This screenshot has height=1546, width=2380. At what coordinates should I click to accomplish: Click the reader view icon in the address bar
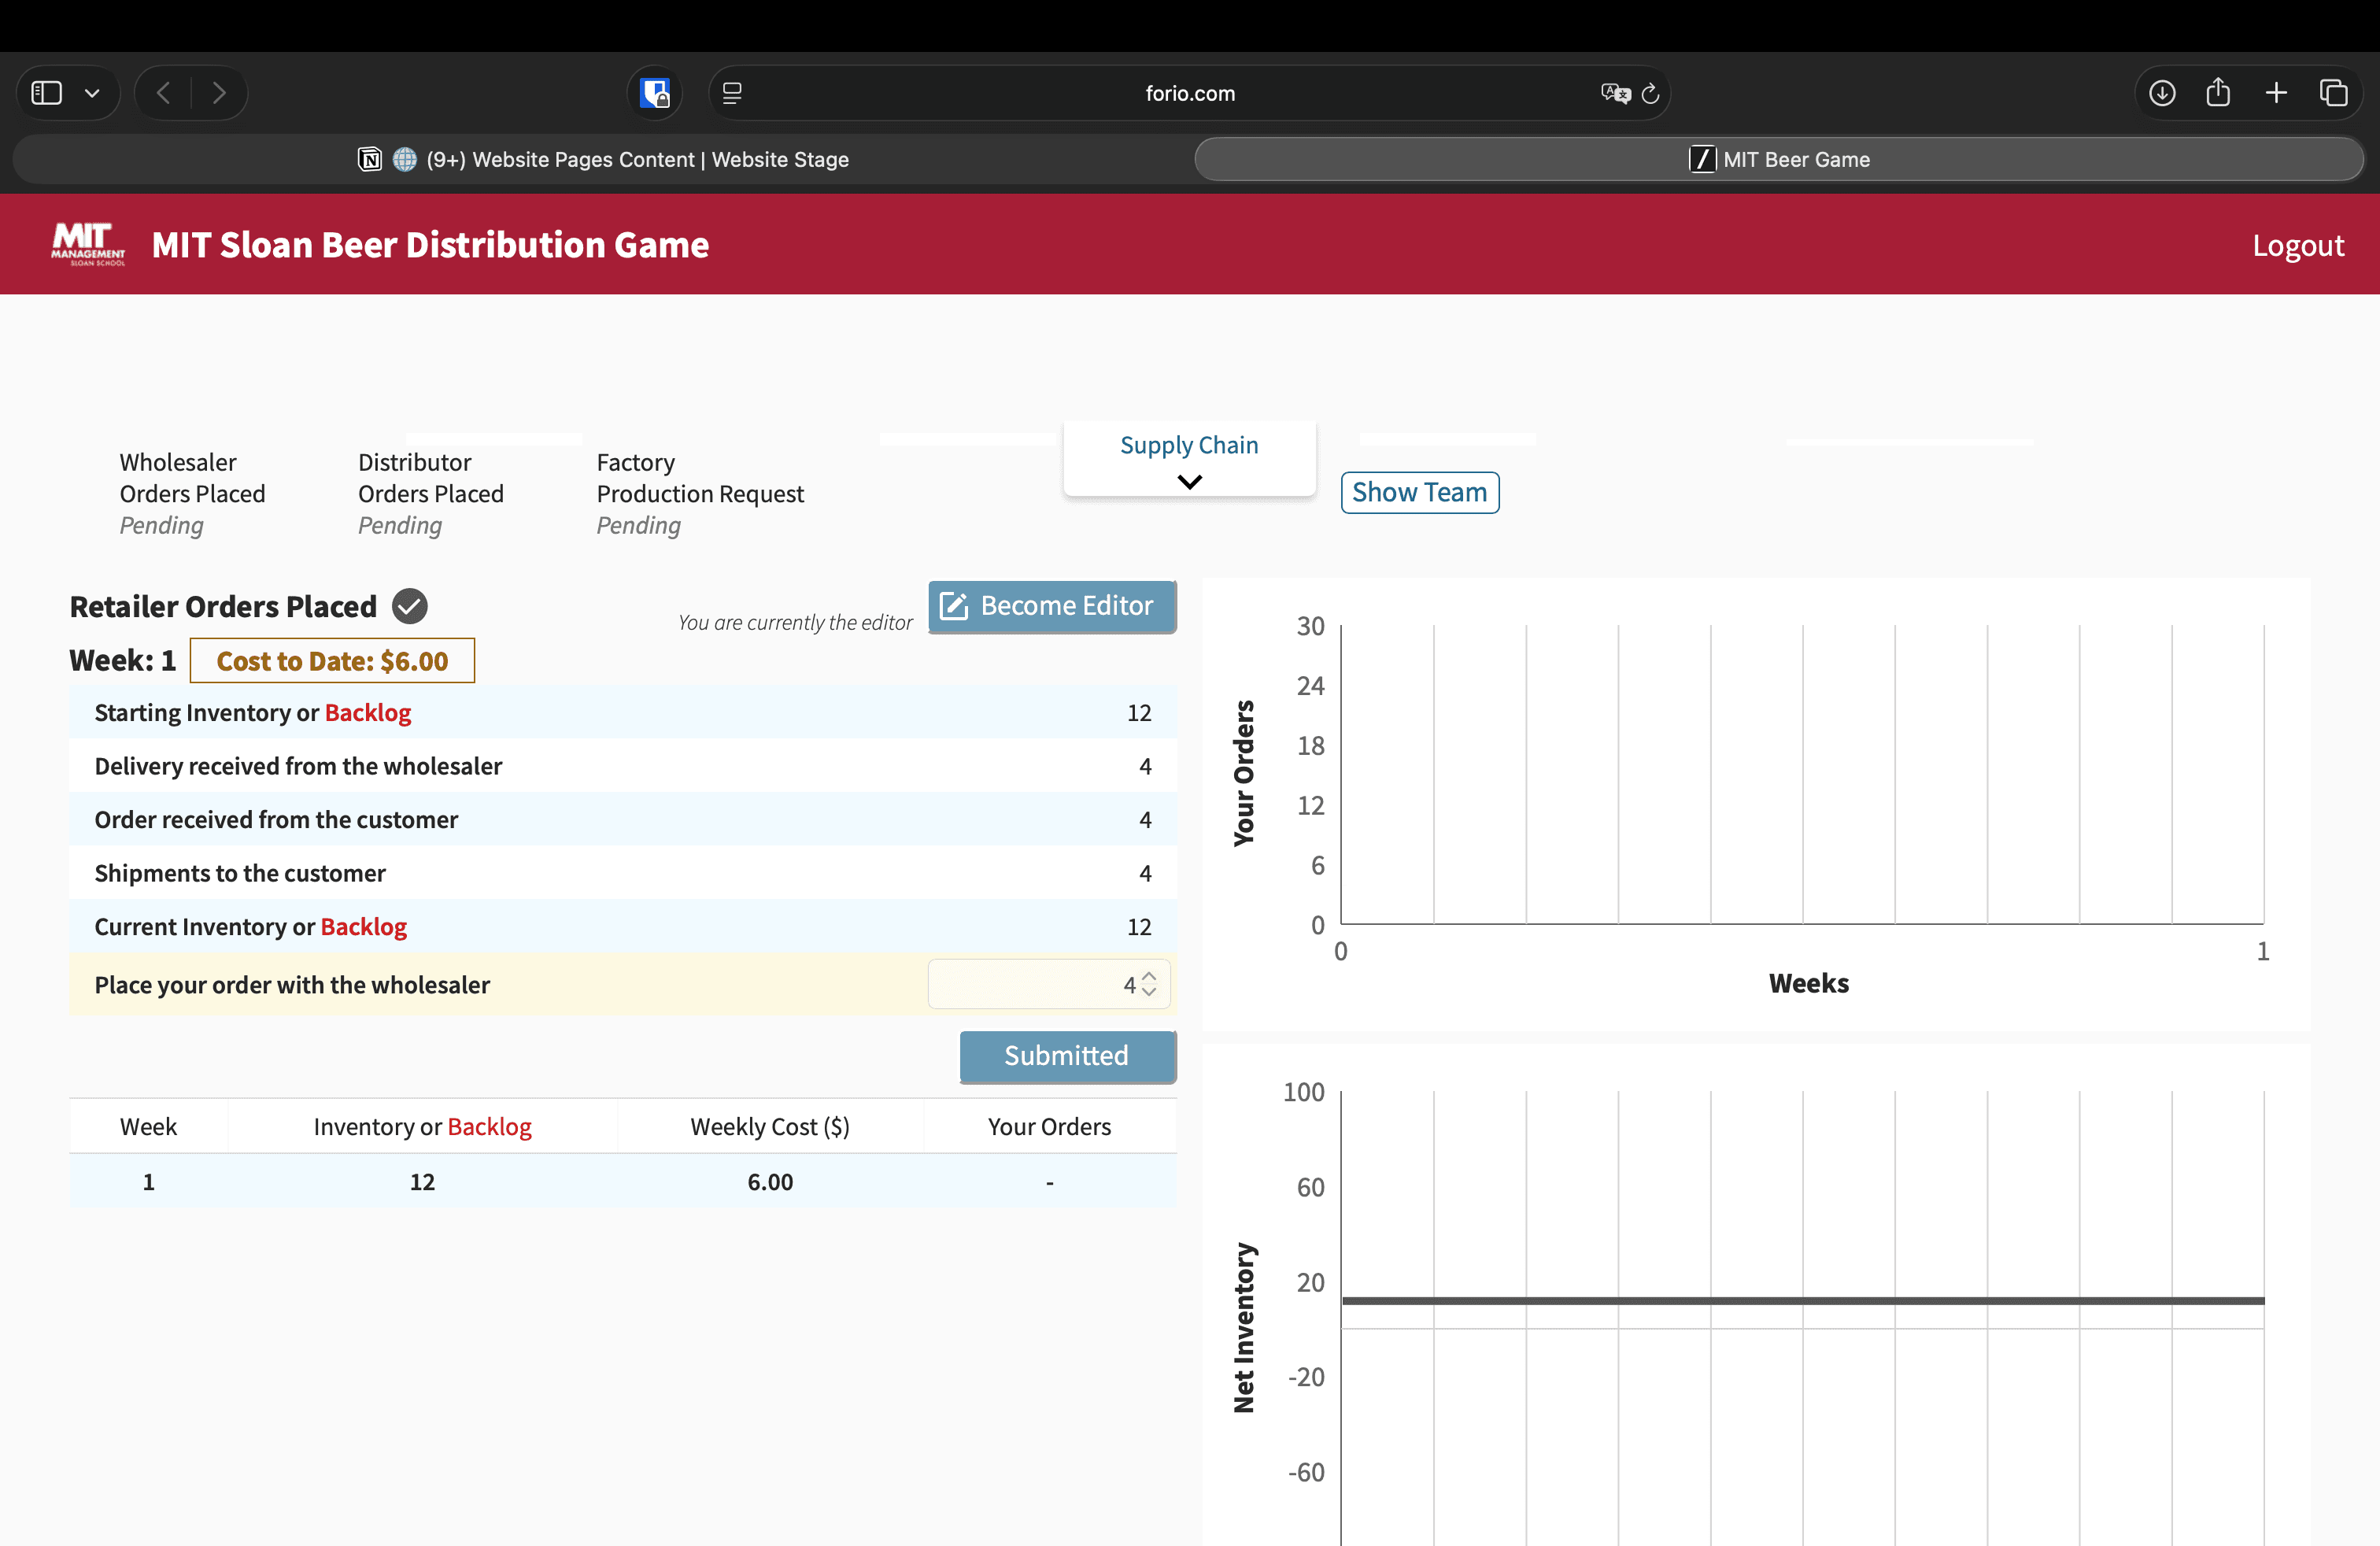[732, 93]
